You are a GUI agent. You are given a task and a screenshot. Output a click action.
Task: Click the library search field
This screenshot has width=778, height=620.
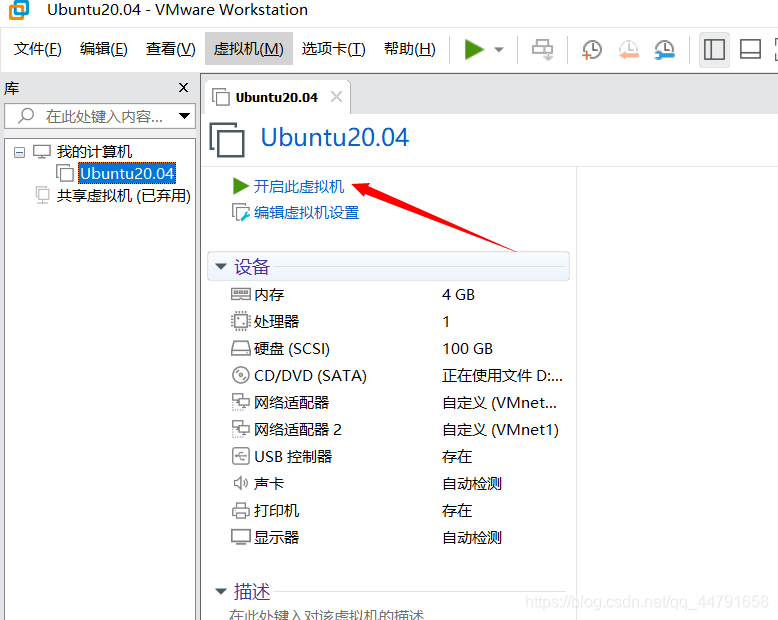(99, 116)
